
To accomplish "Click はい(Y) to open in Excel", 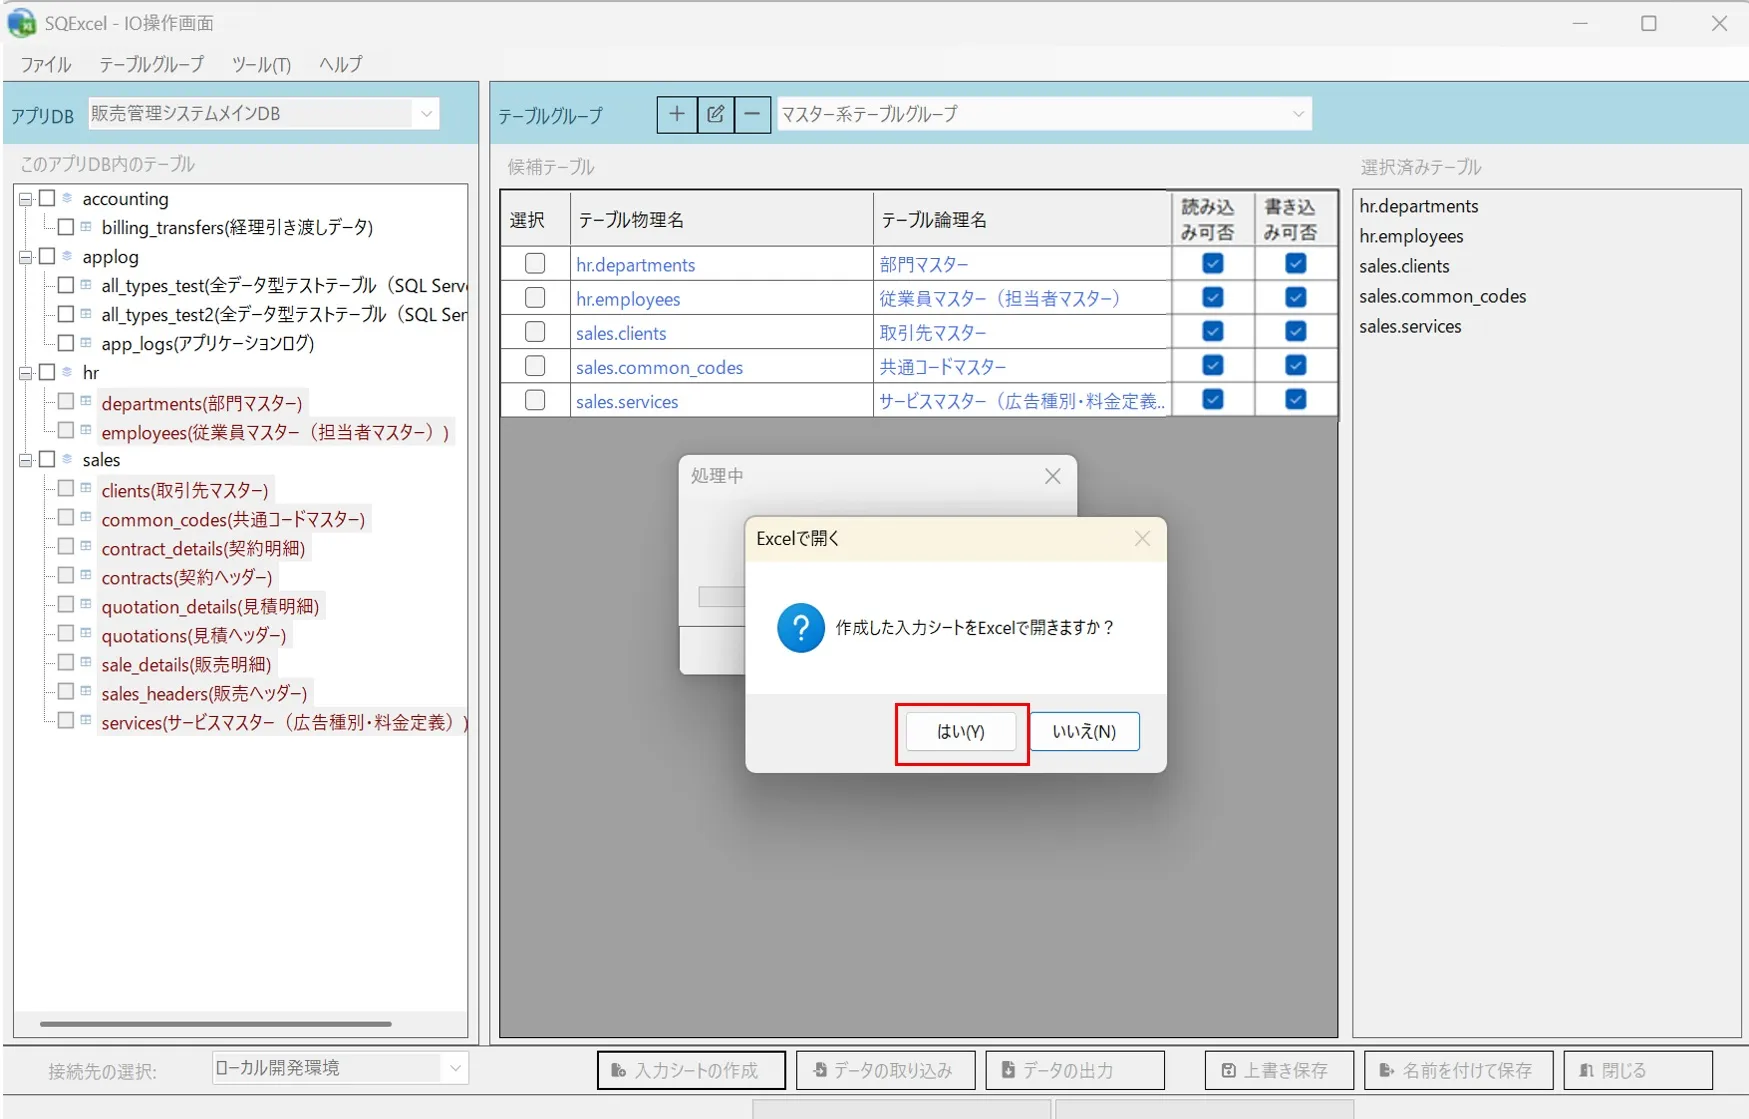I will 961,732.
